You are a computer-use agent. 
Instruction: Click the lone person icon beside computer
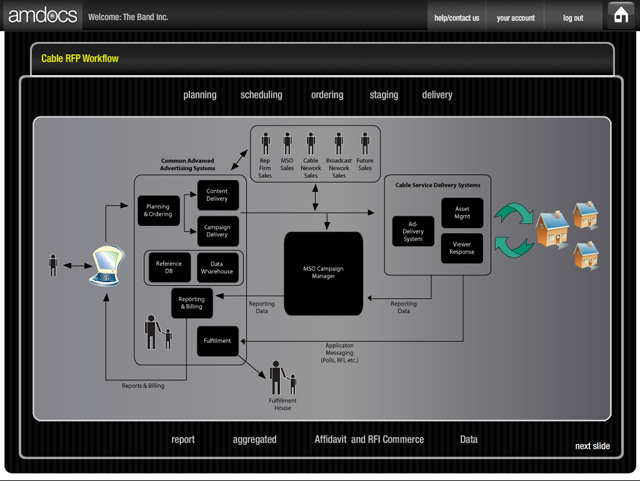tap(53, 265)
